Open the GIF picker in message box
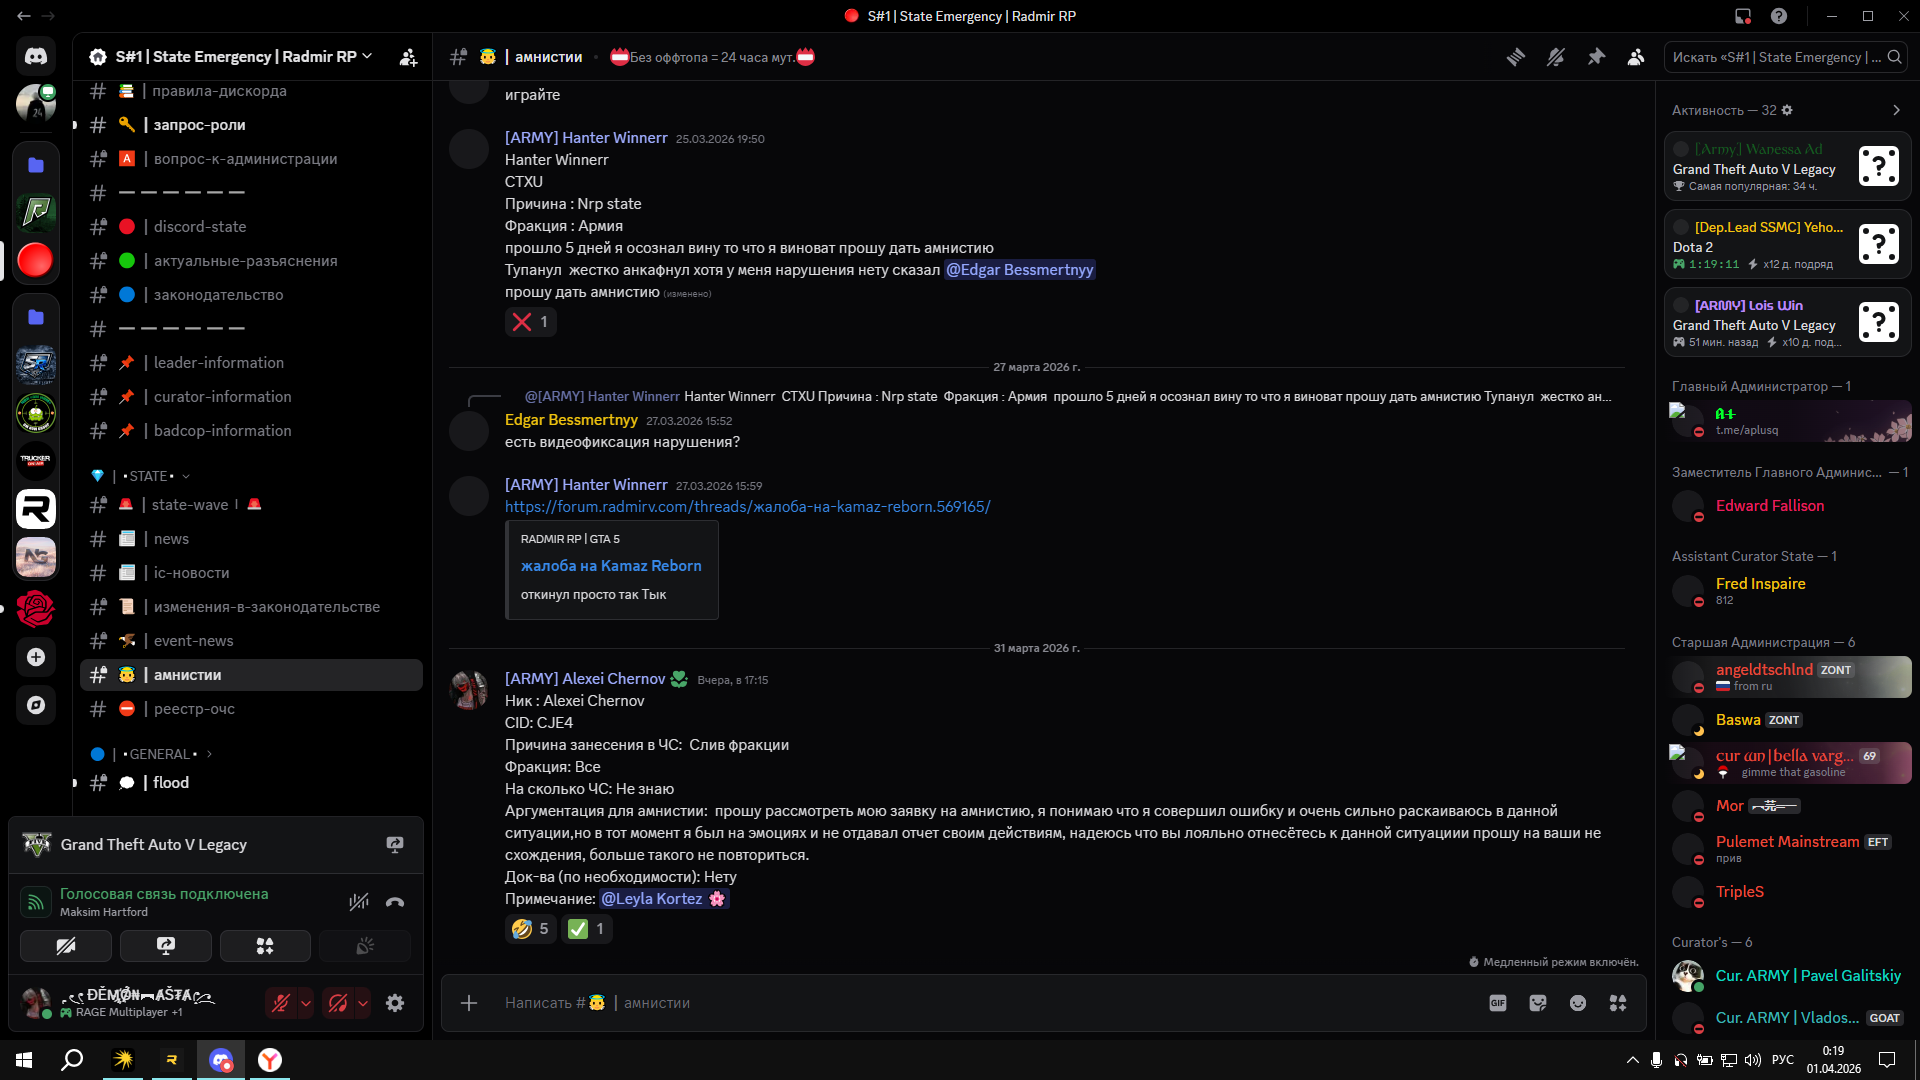Image resolution: width=1920 pixels, height=1080 pixels. (x=1497, y=1003)
